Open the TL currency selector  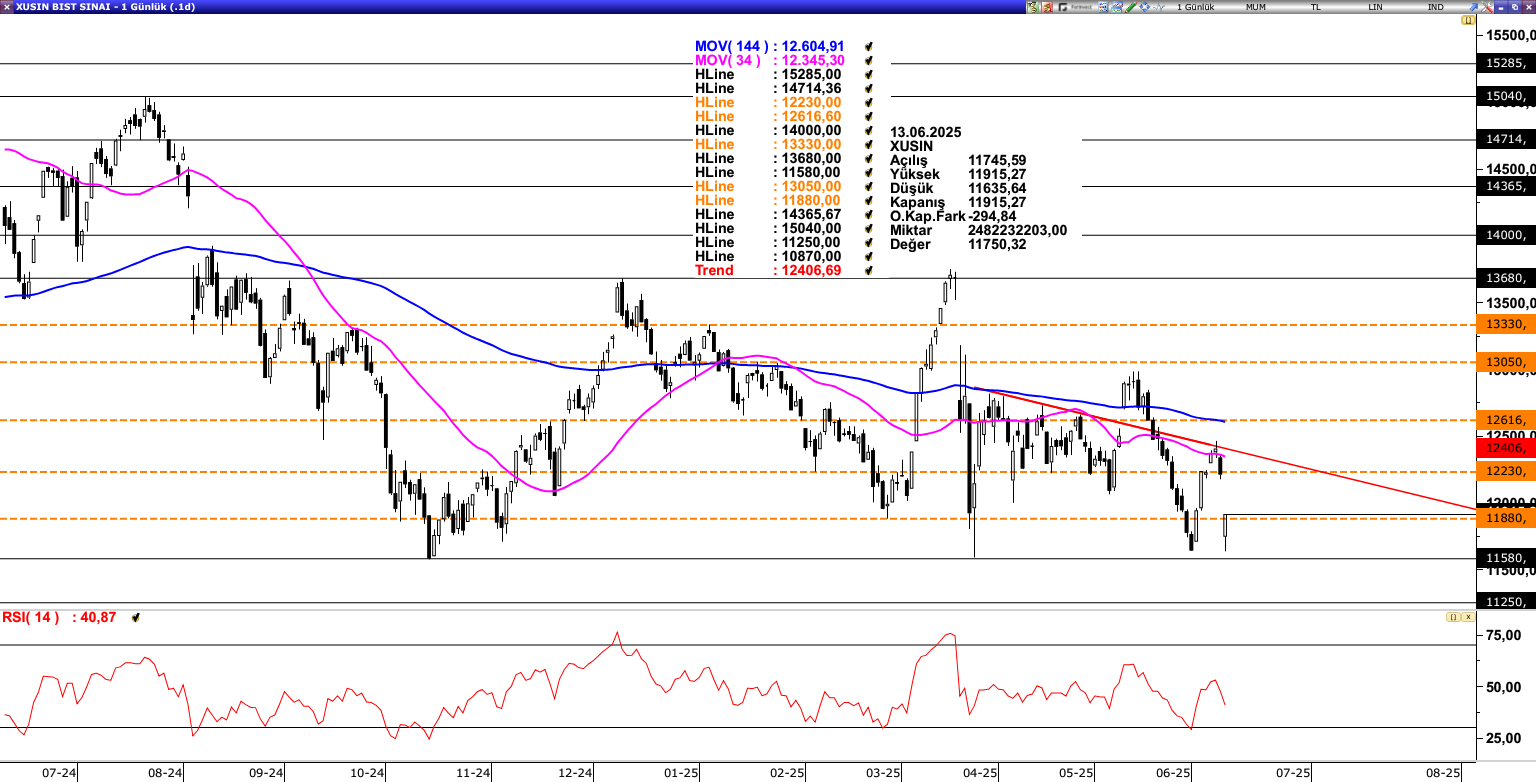point(1315,7)
